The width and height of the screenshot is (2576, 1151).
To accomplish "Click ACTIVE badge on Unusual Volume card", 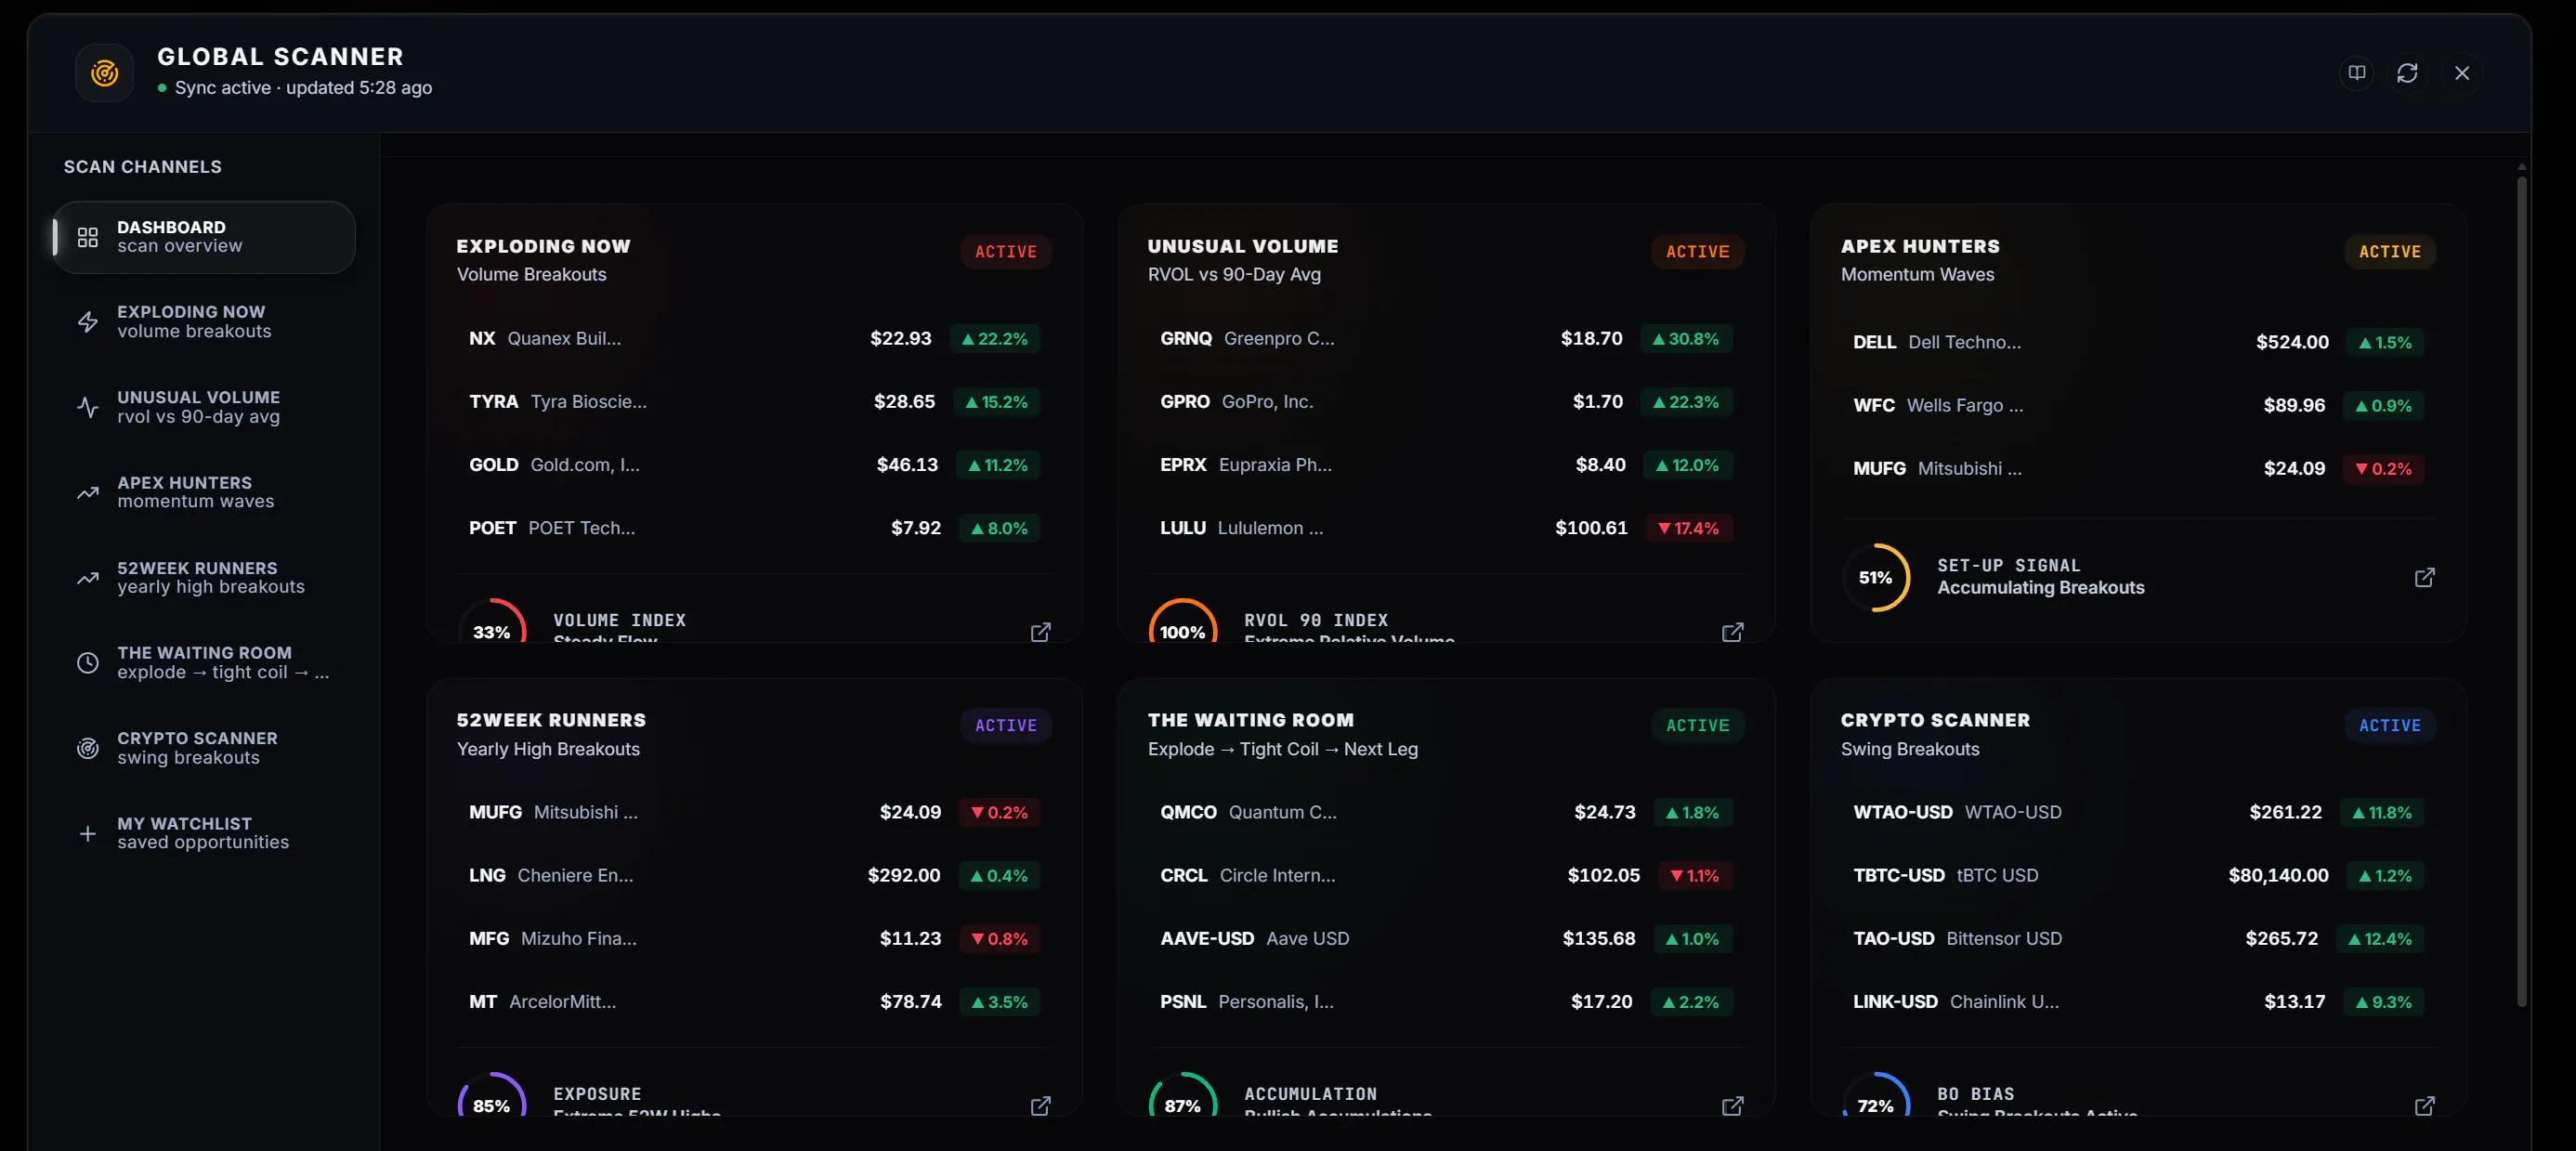I will pos(1697,252).
